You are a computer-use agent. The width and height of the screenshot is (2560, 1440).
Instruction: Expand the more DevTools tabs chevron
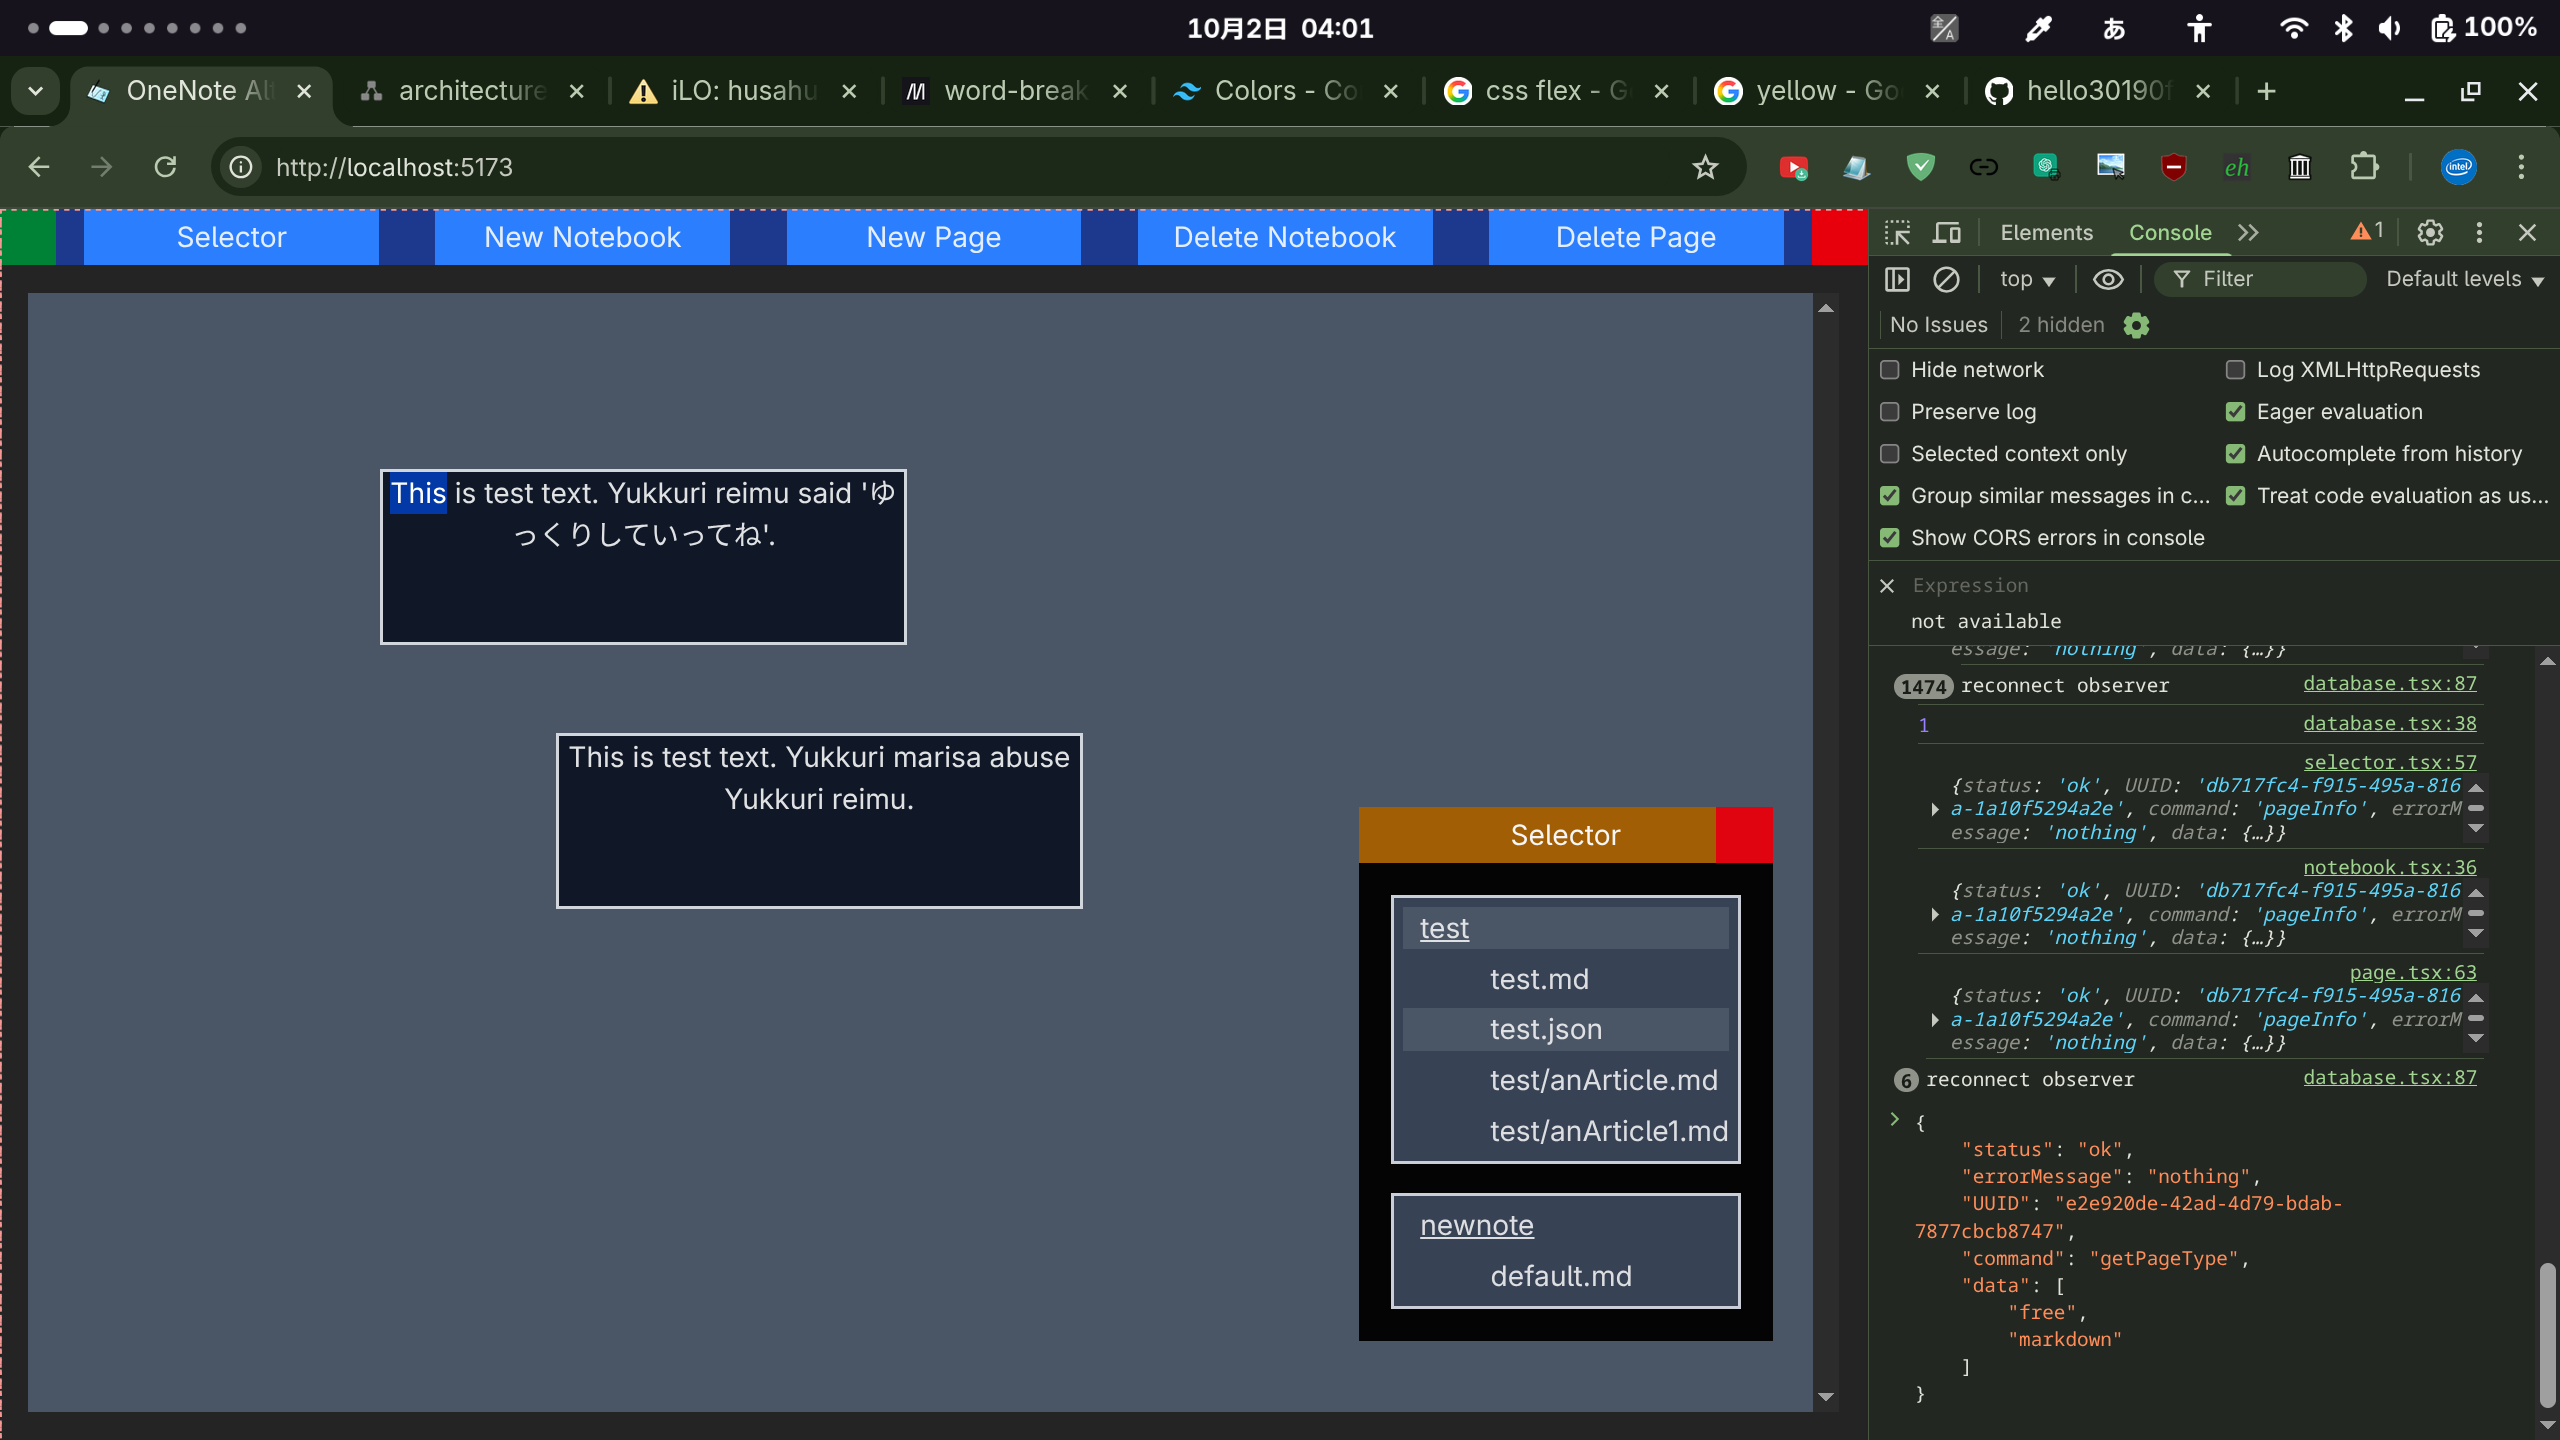click(2249, 233)
